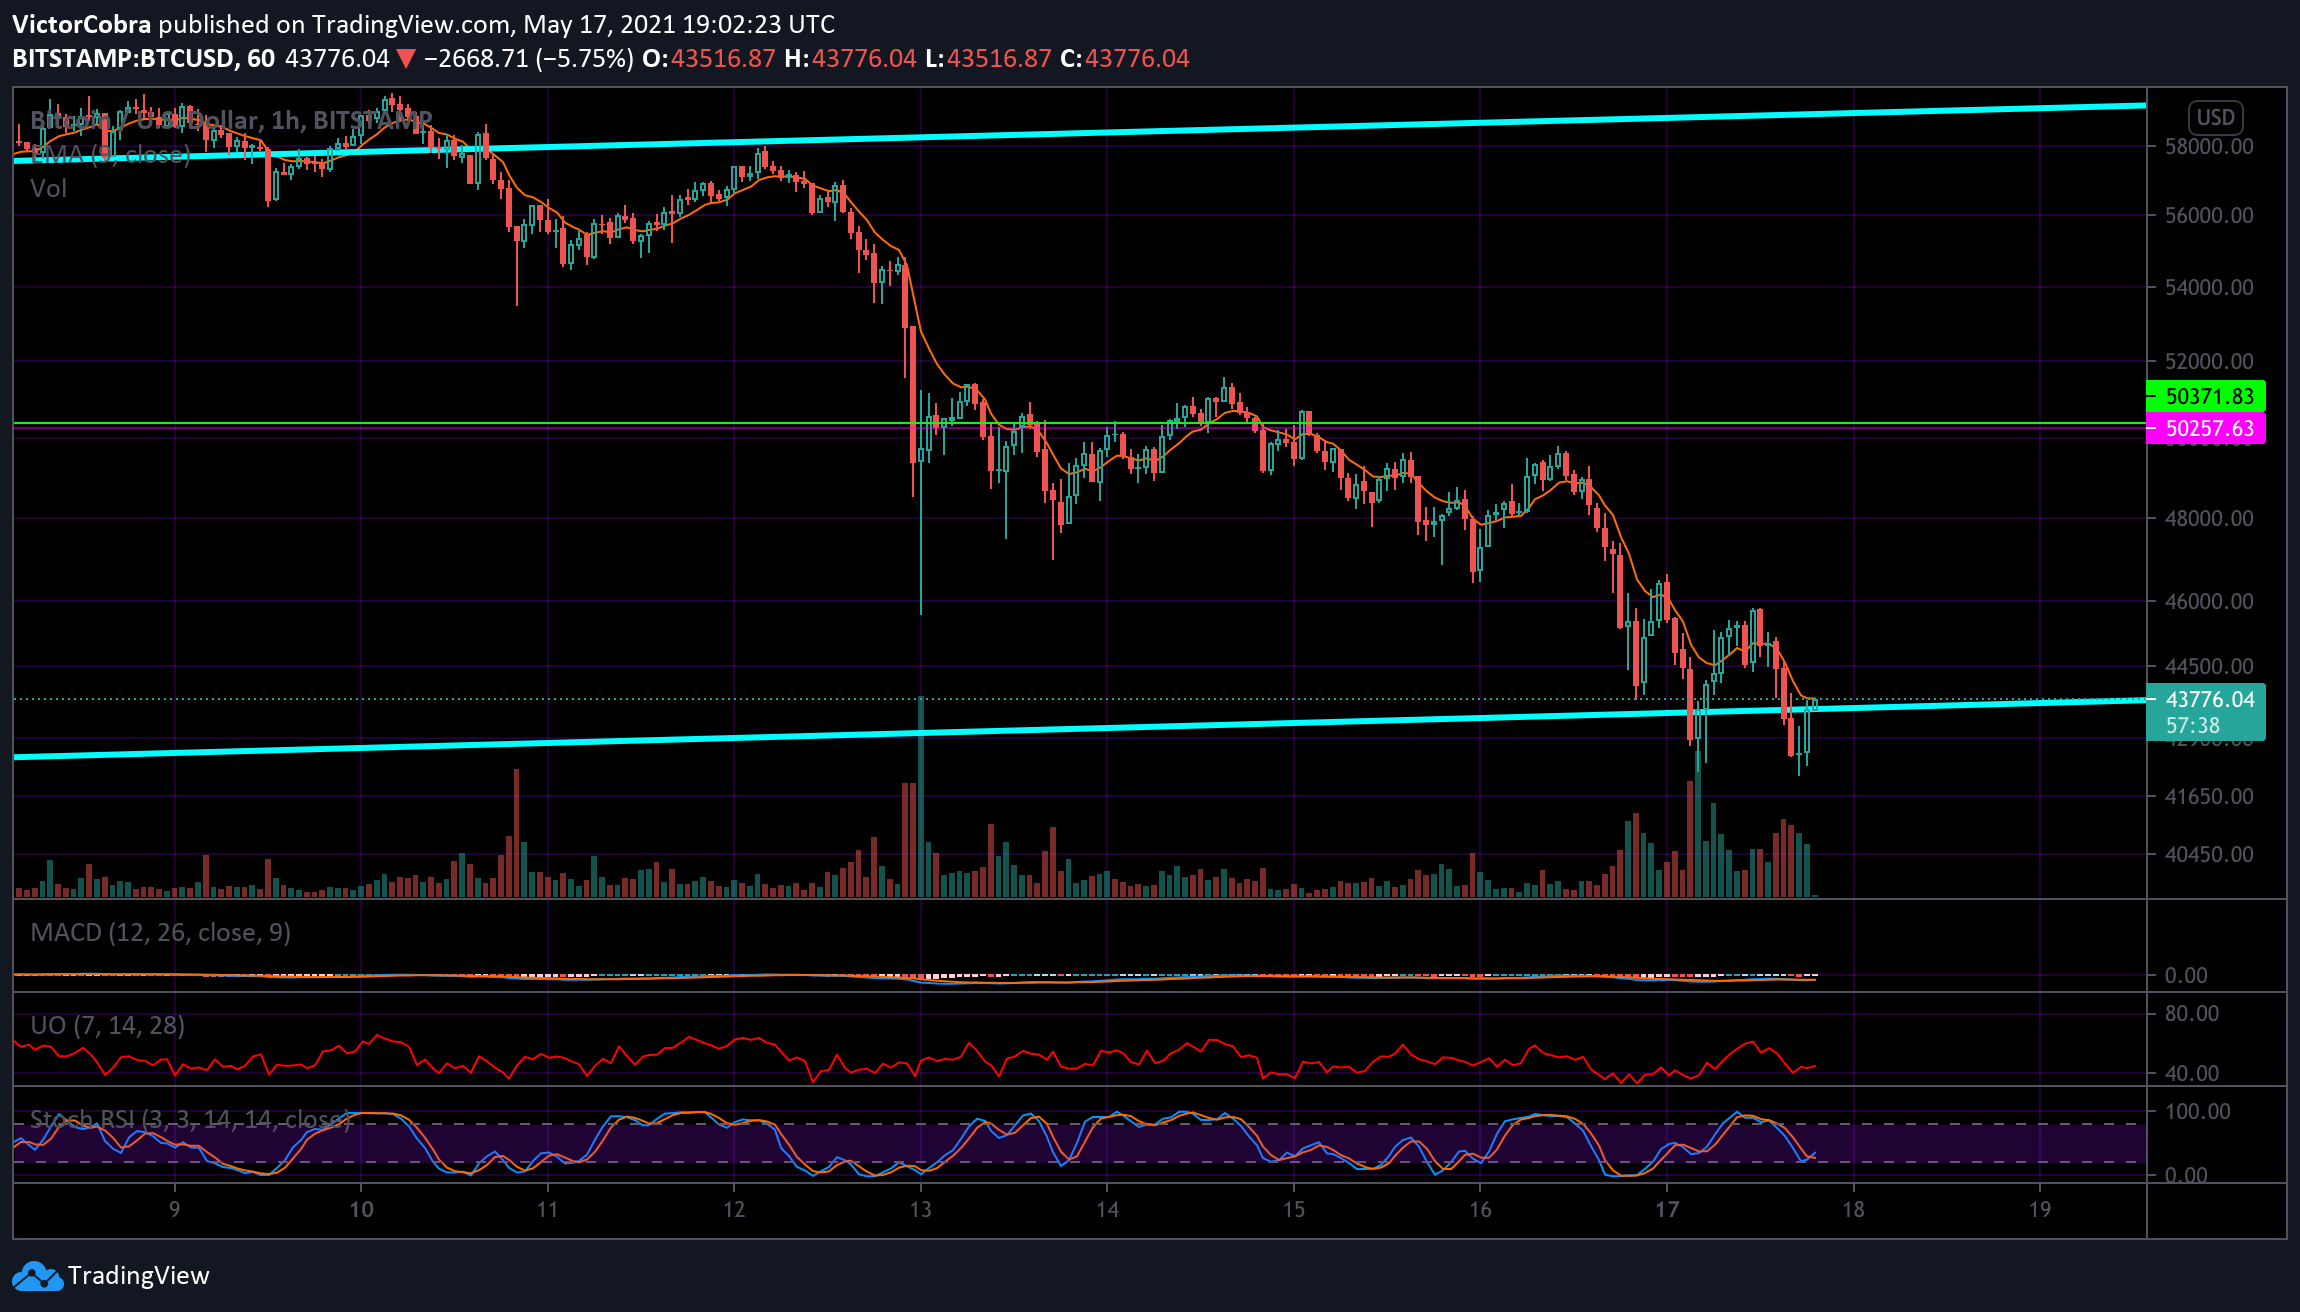Click the date label 9 on time axis

[175, 1209]
